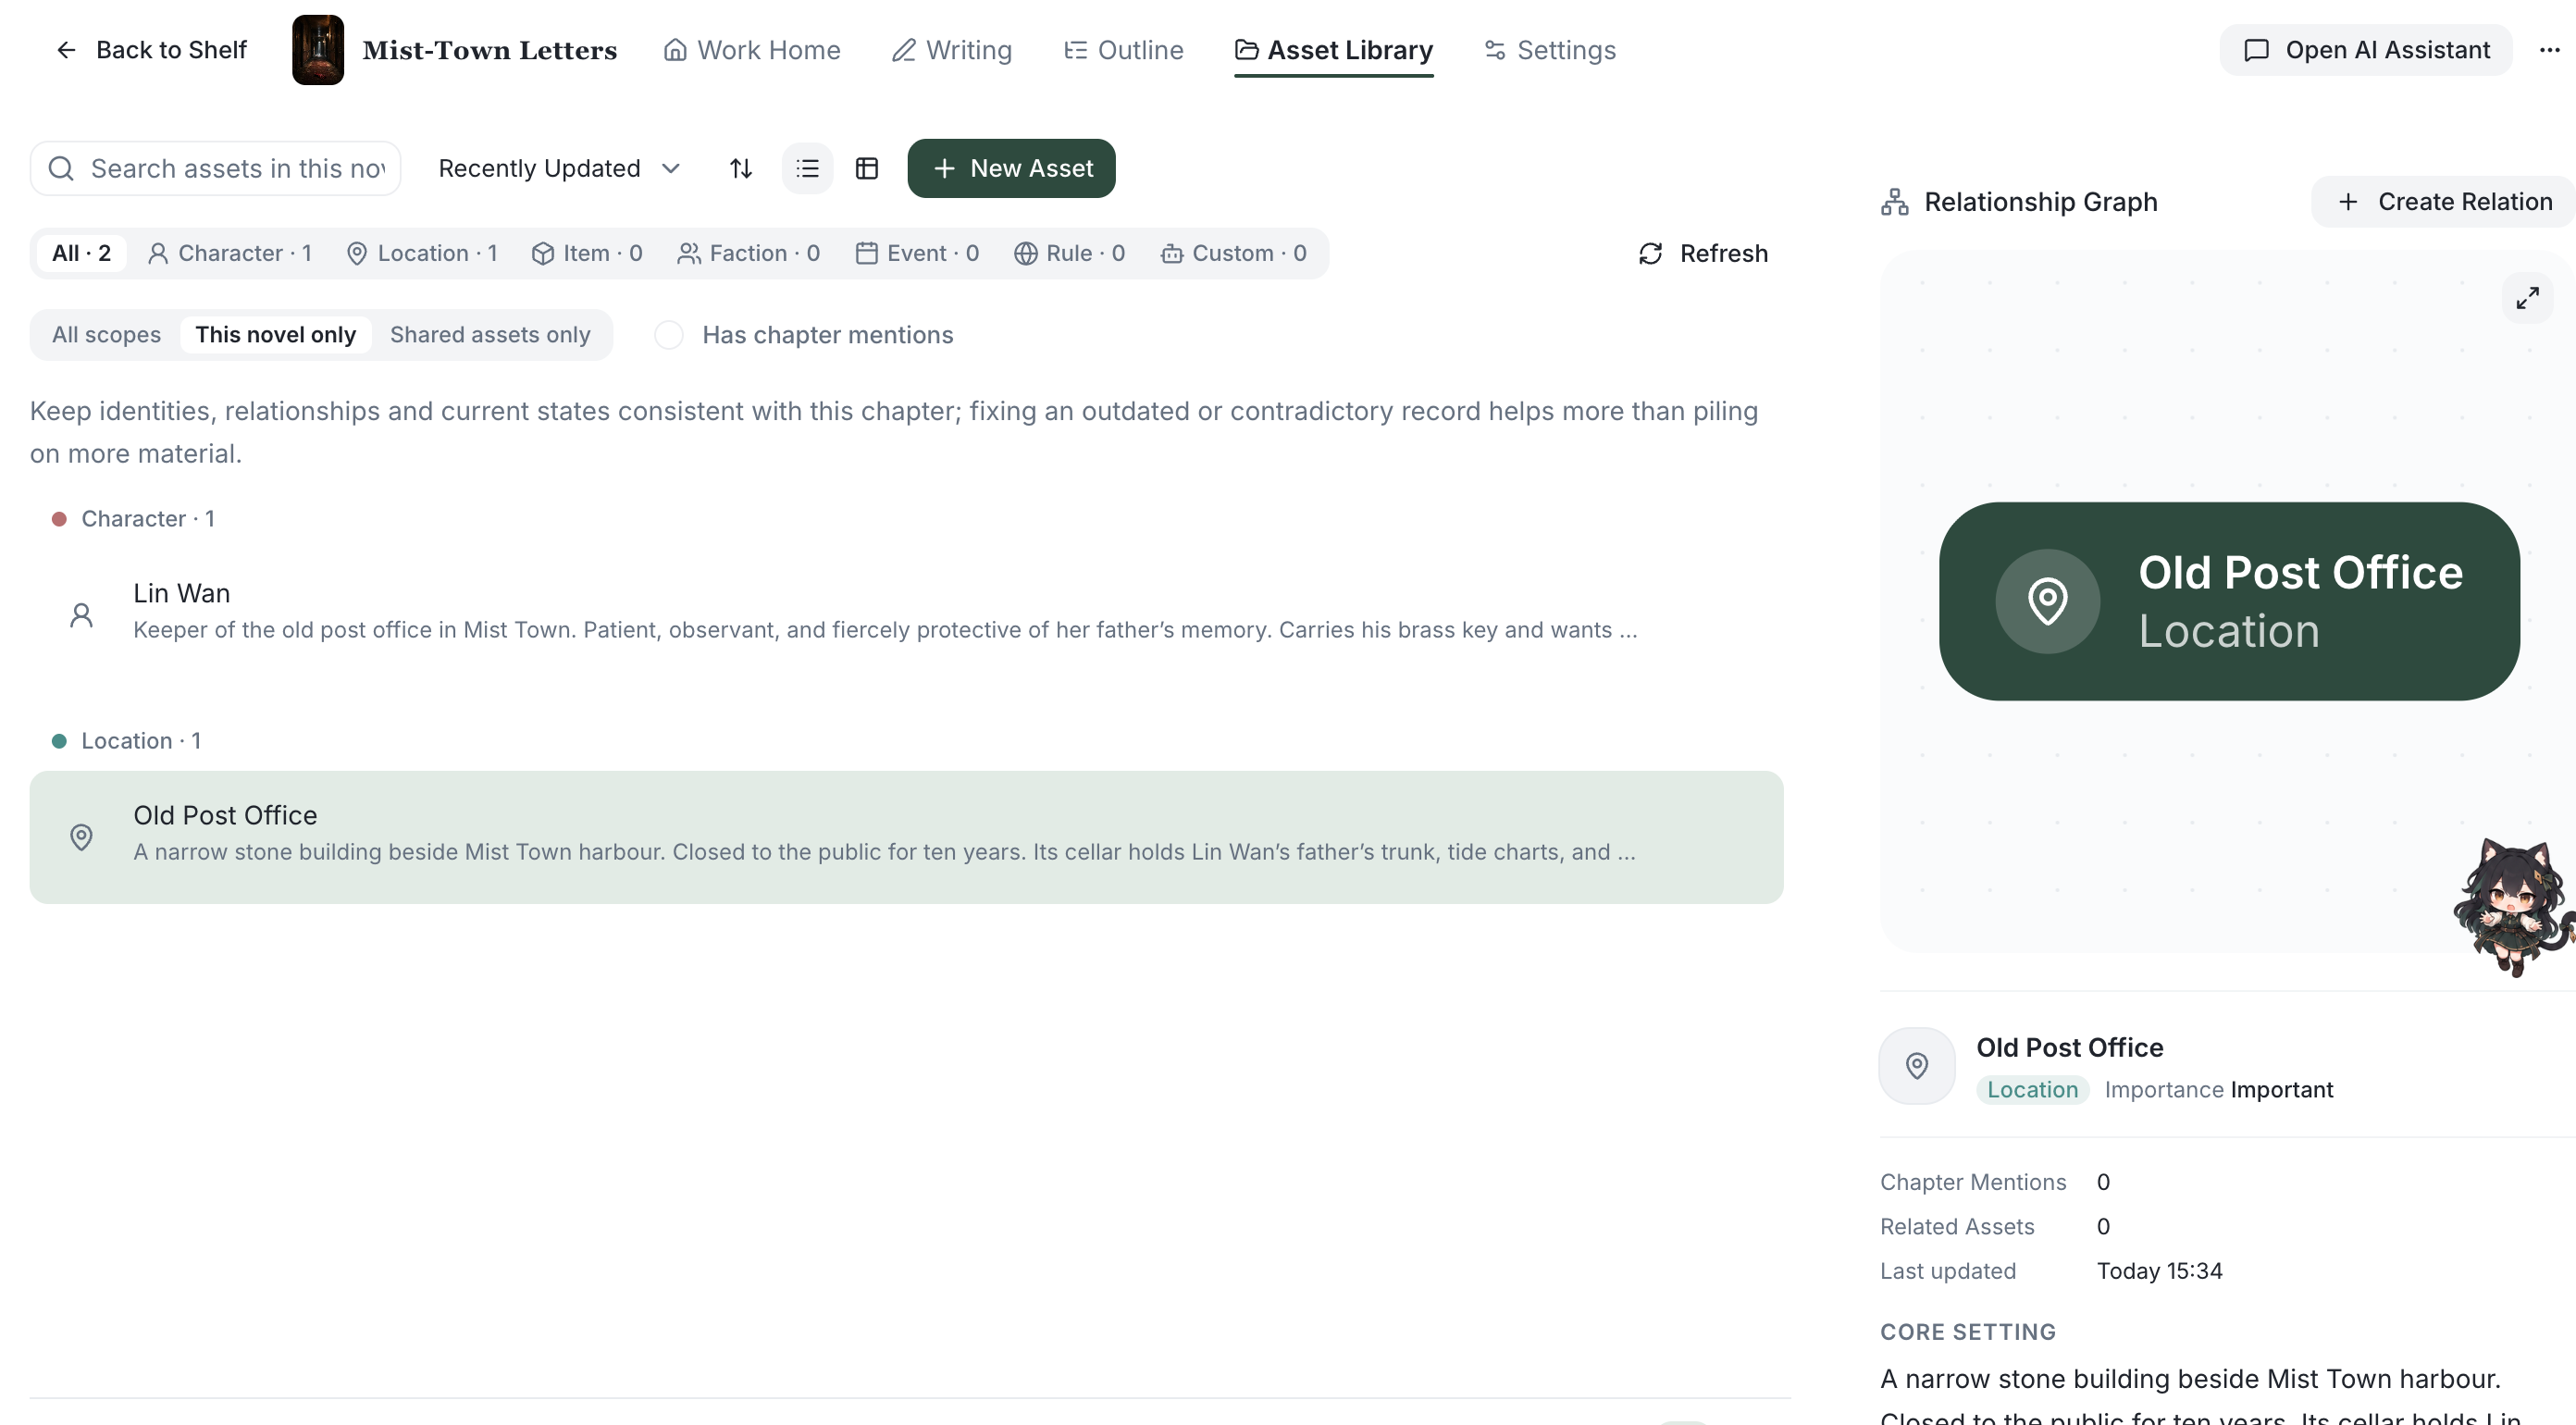Filter by Location type
The image size is (2576, 1425).
coord(422,253)
